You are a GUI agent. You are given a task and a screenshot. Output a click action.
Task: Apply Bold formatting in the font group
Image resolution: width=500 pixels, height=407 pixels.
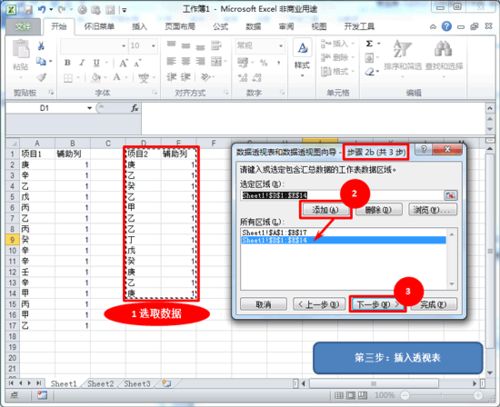pyautogui.click(x=68, y=62)
